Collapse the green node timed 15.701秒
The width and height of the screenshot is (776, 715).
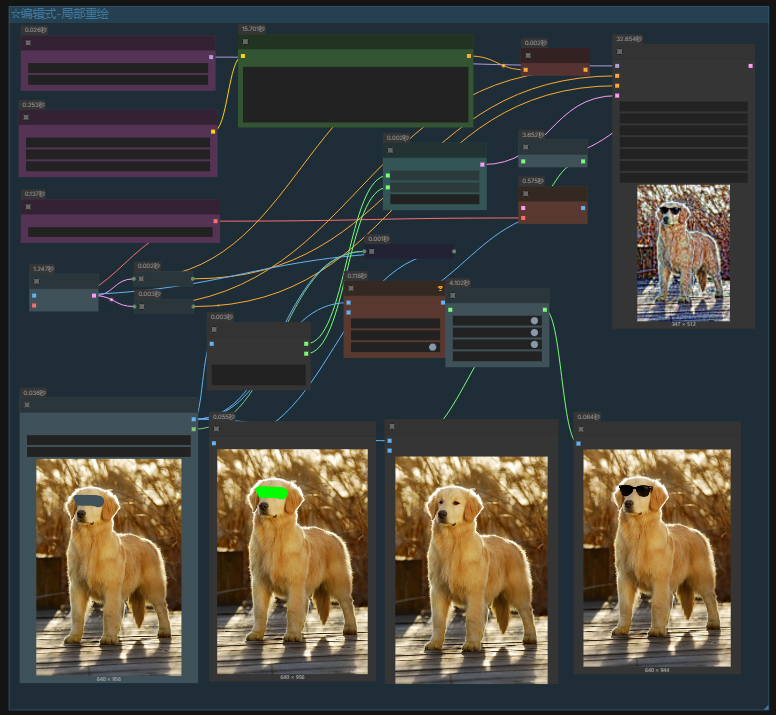[x=245, y=42]
